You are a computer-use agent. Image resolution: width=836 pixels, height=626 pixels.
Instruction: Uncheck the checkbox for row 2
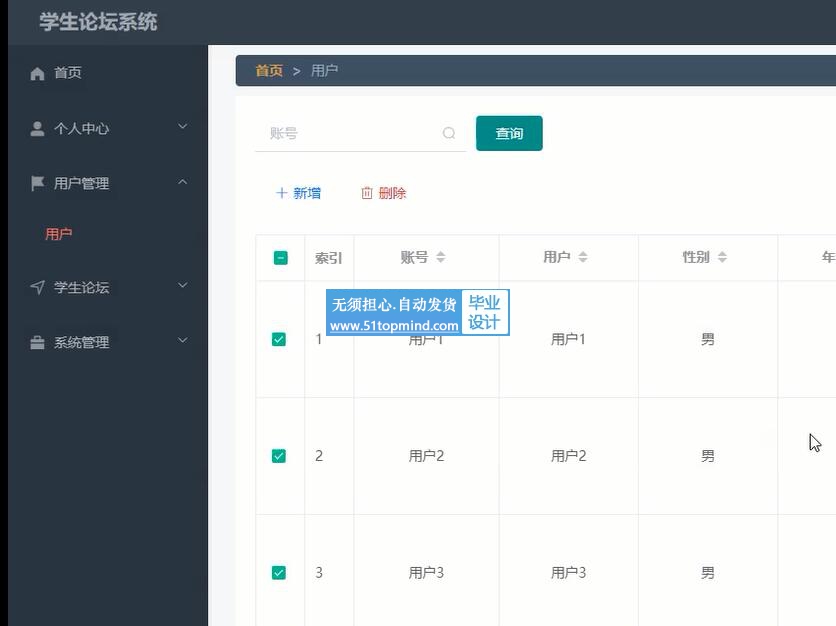click(279, 456)
